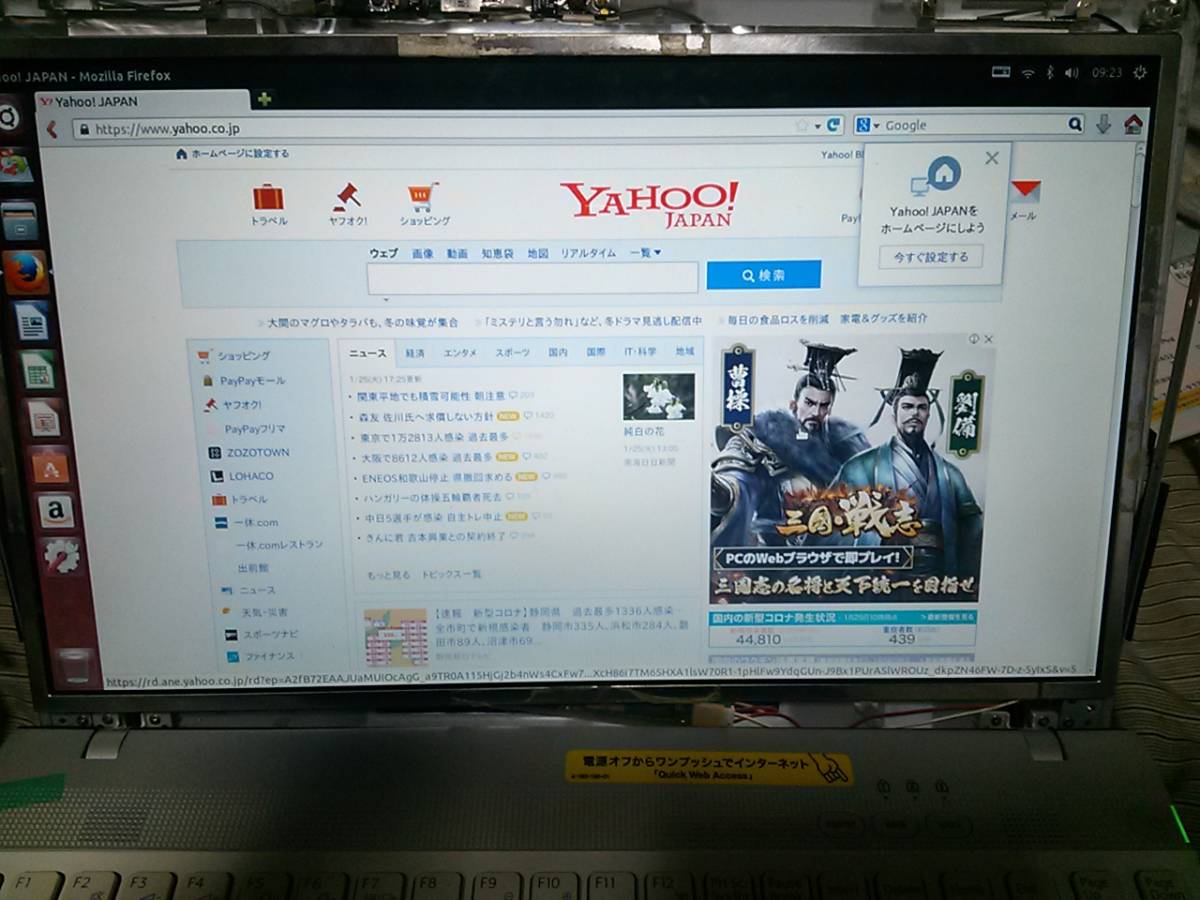Open the system power cog menu
Image resolution: width=1200 pixels, height=900 pixels.
(1140, 73)
